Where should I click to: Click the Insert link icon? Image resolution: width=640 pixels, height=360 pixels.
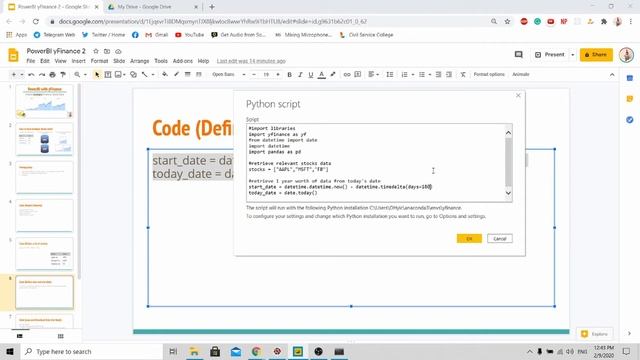click(x=347, y=75)
